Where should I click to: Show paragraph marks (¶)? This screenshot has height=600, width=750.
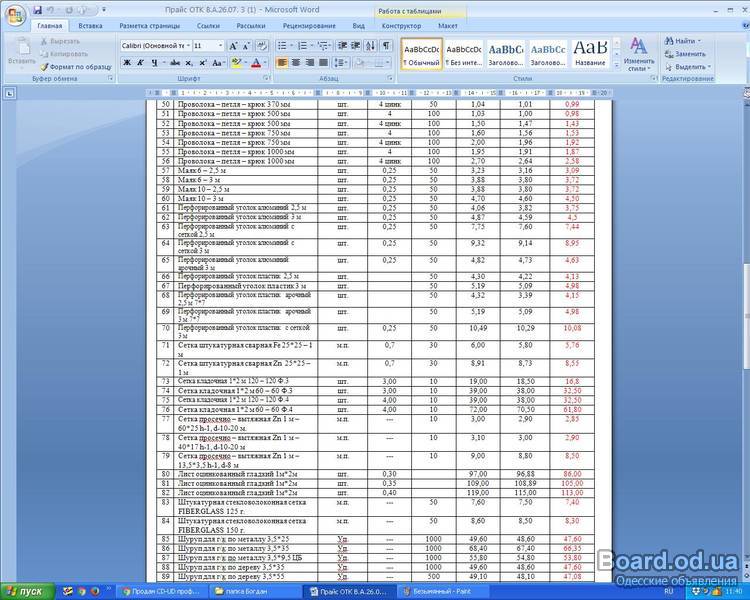pos(386,46)
